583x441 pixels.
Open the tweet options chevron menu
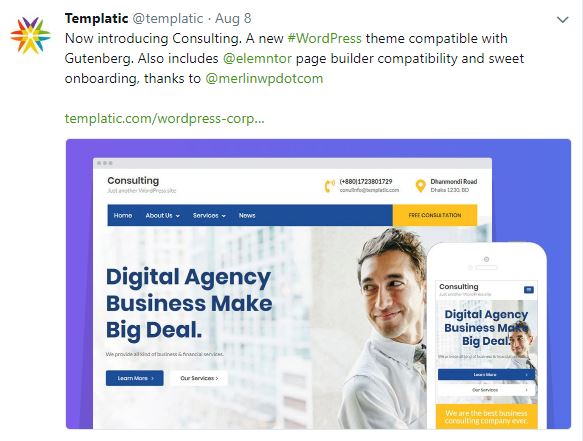tap(563, 20)
